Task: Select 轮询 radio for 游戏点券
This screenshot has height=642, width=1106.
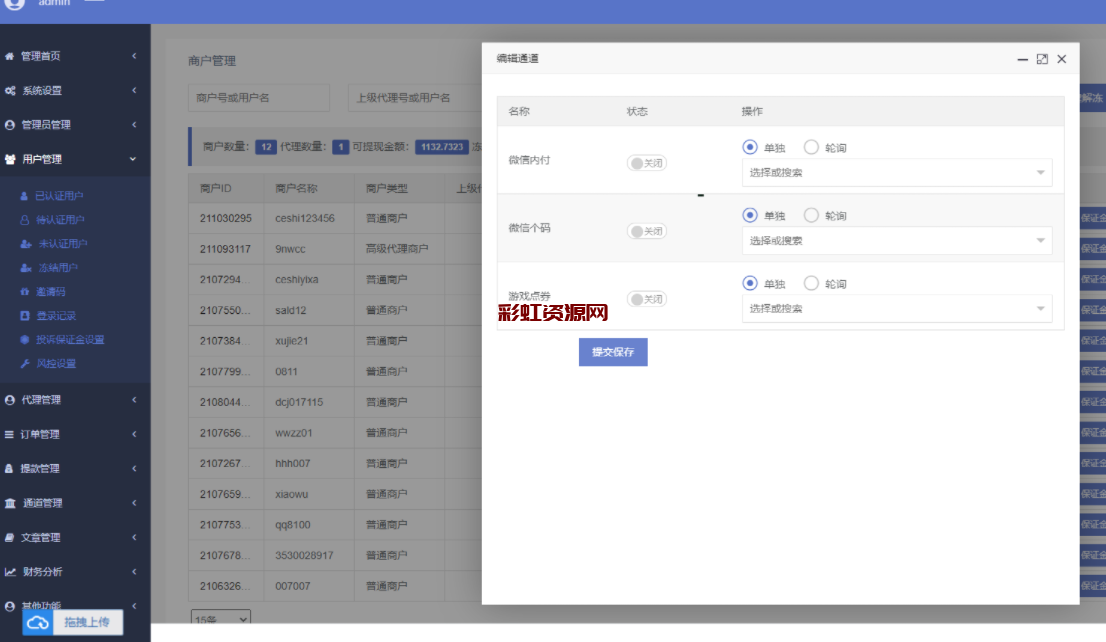Action: tap(811, 284)
